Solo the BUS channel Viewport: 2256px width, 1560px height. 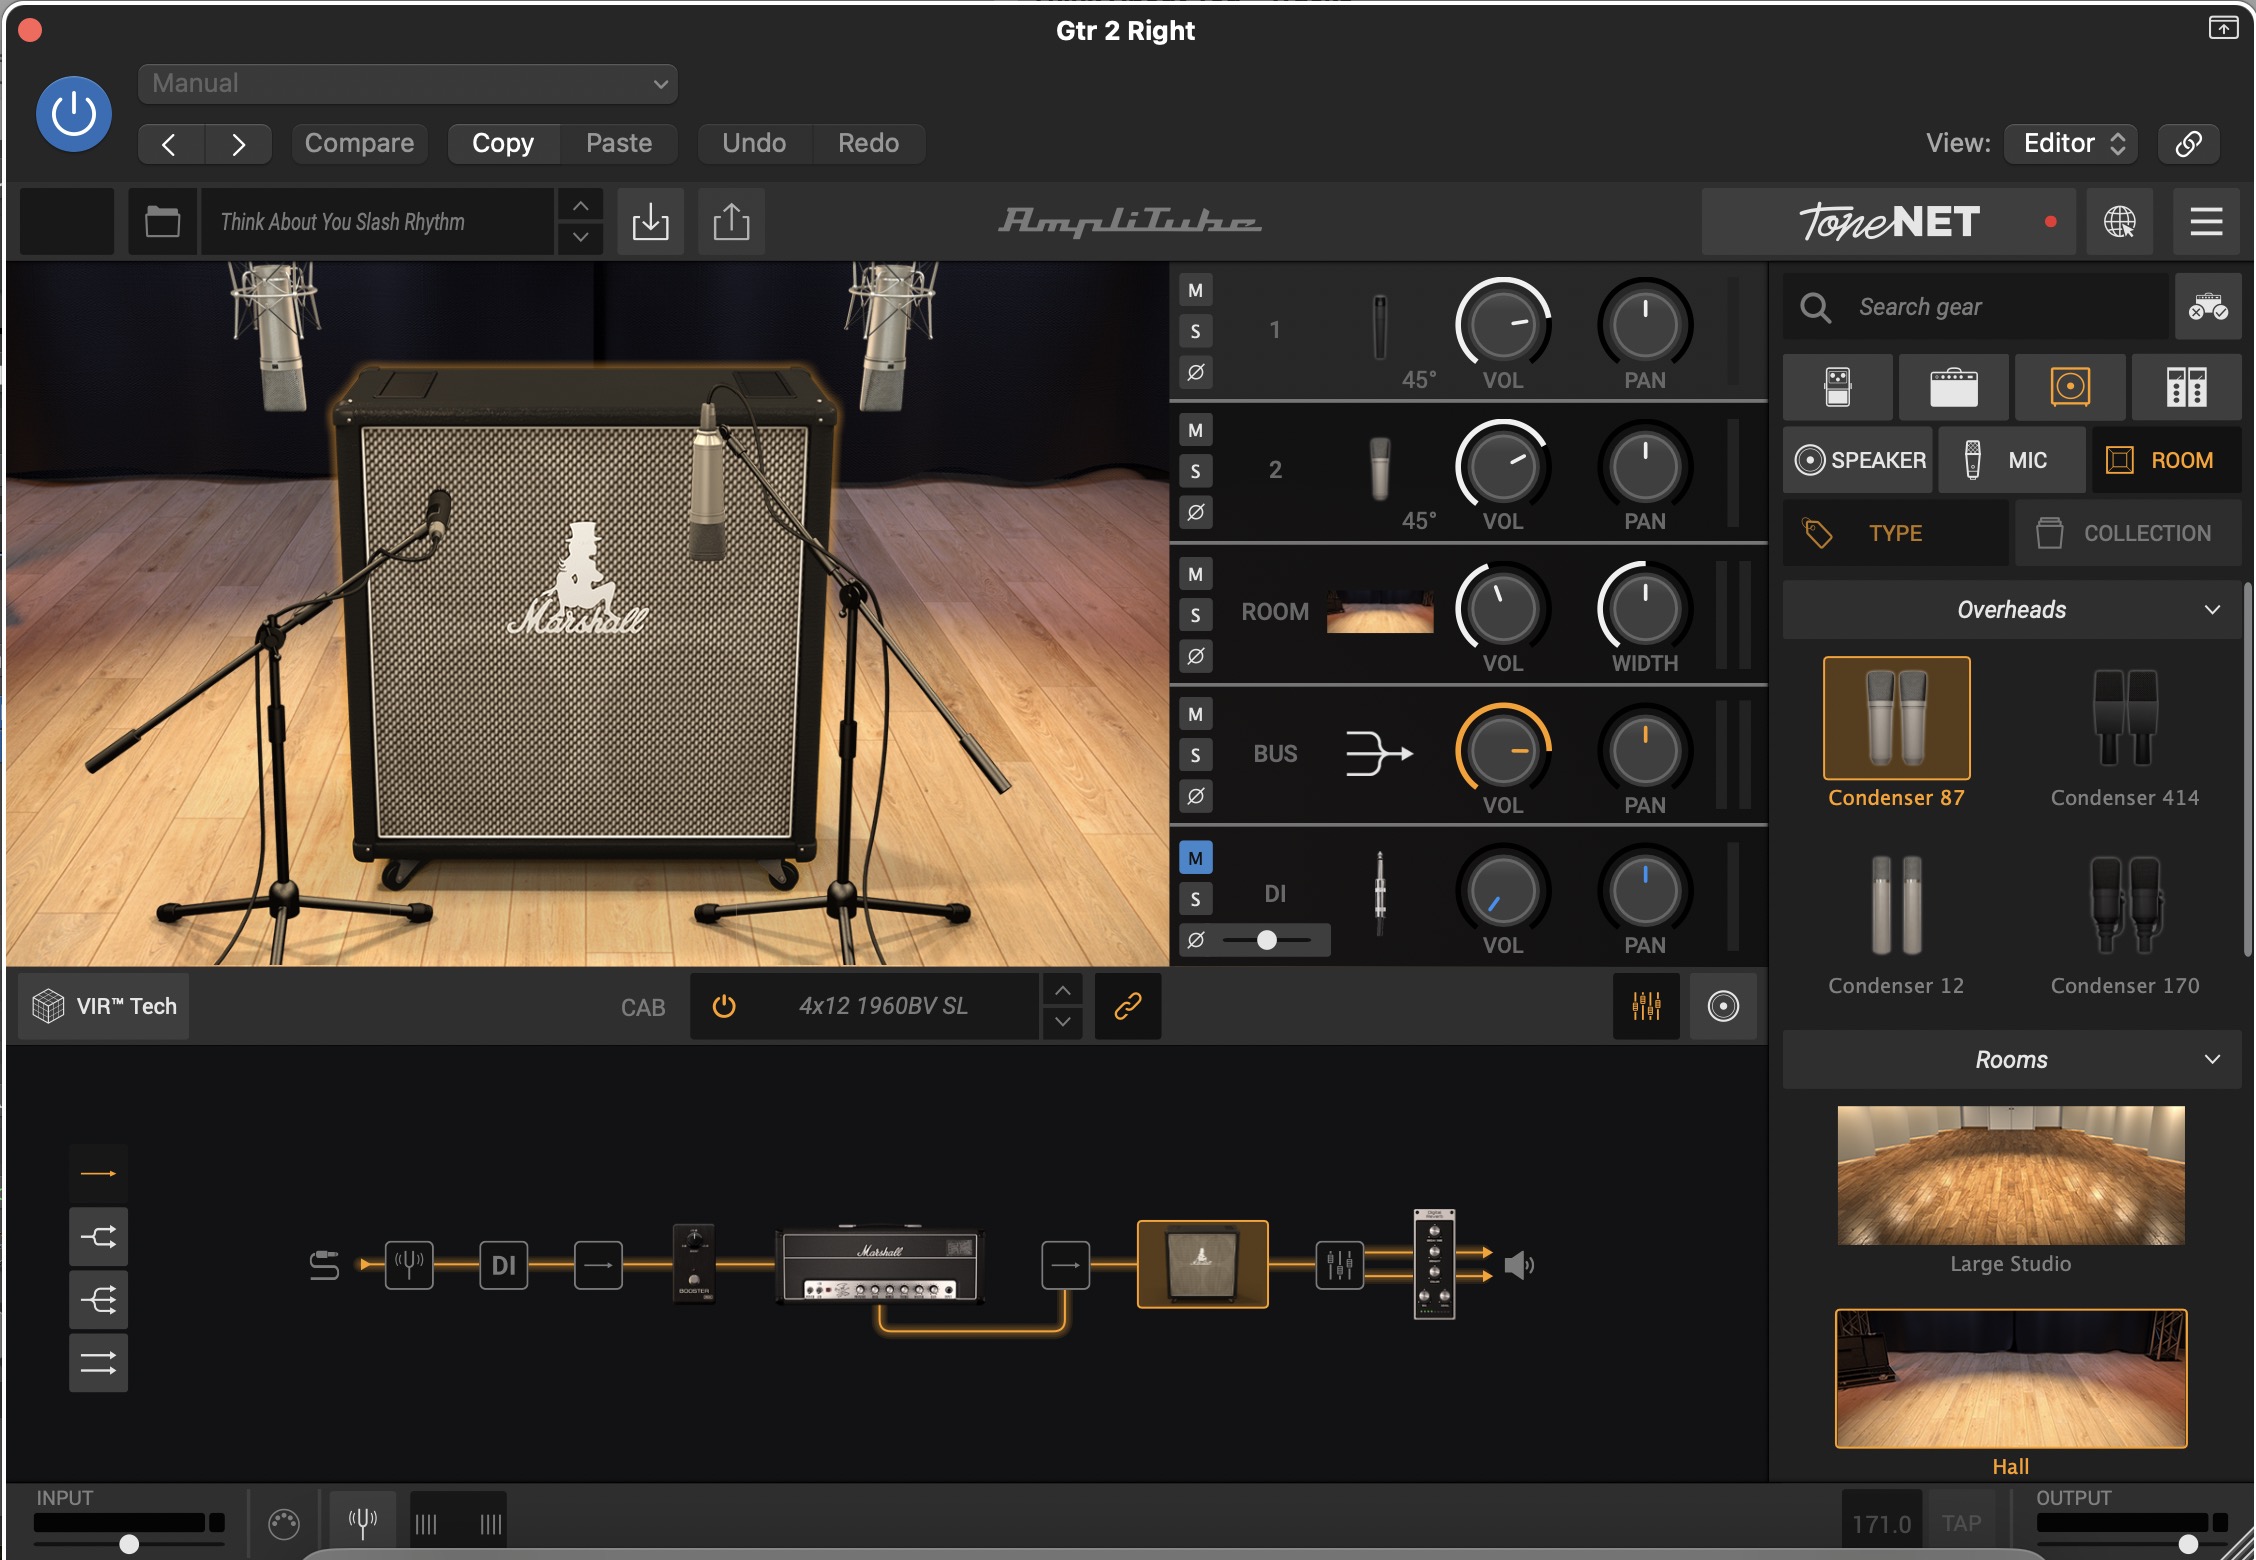click(x=1195, y=756)
